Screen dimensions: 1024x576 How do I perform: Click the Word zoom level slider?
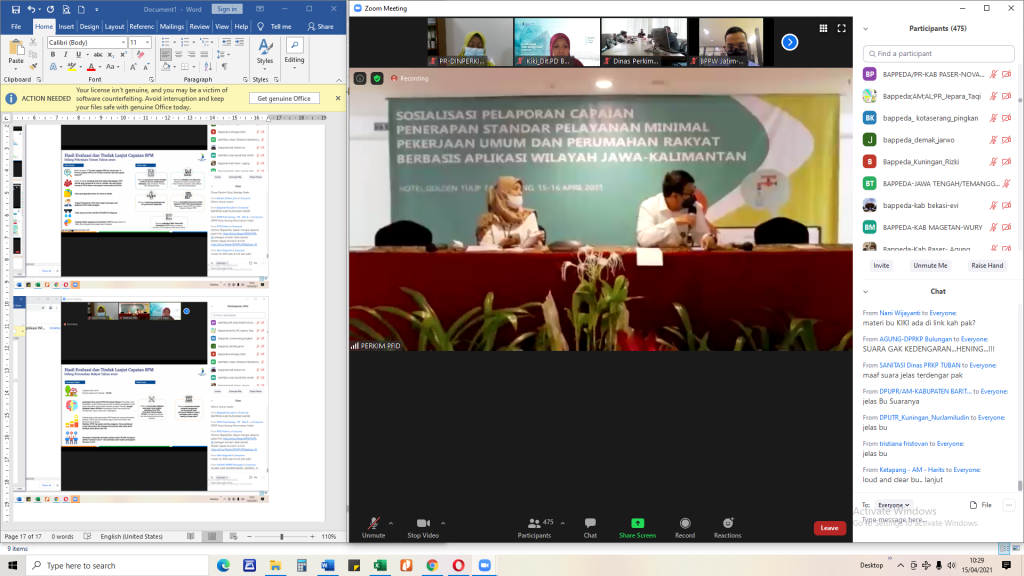coord(281,536)
